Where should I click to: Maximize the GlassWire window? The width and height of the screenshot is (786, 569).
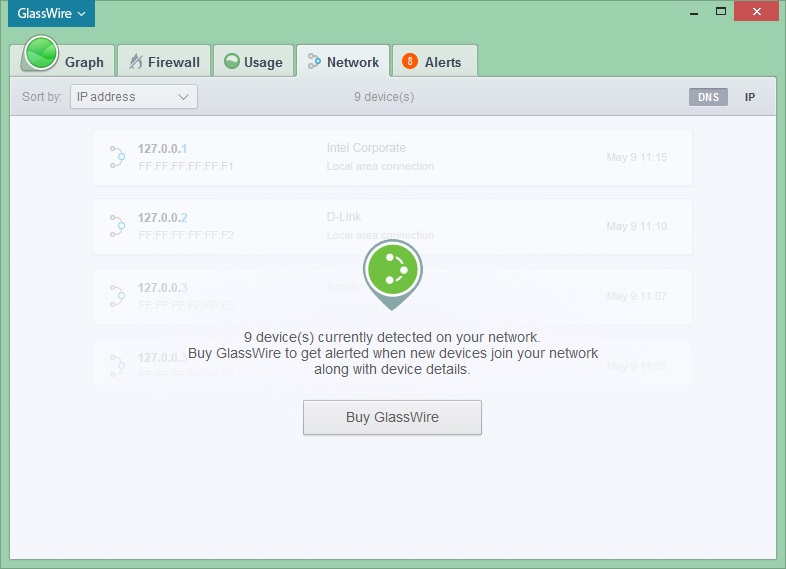pyautogui.click(x=720, y=12)
